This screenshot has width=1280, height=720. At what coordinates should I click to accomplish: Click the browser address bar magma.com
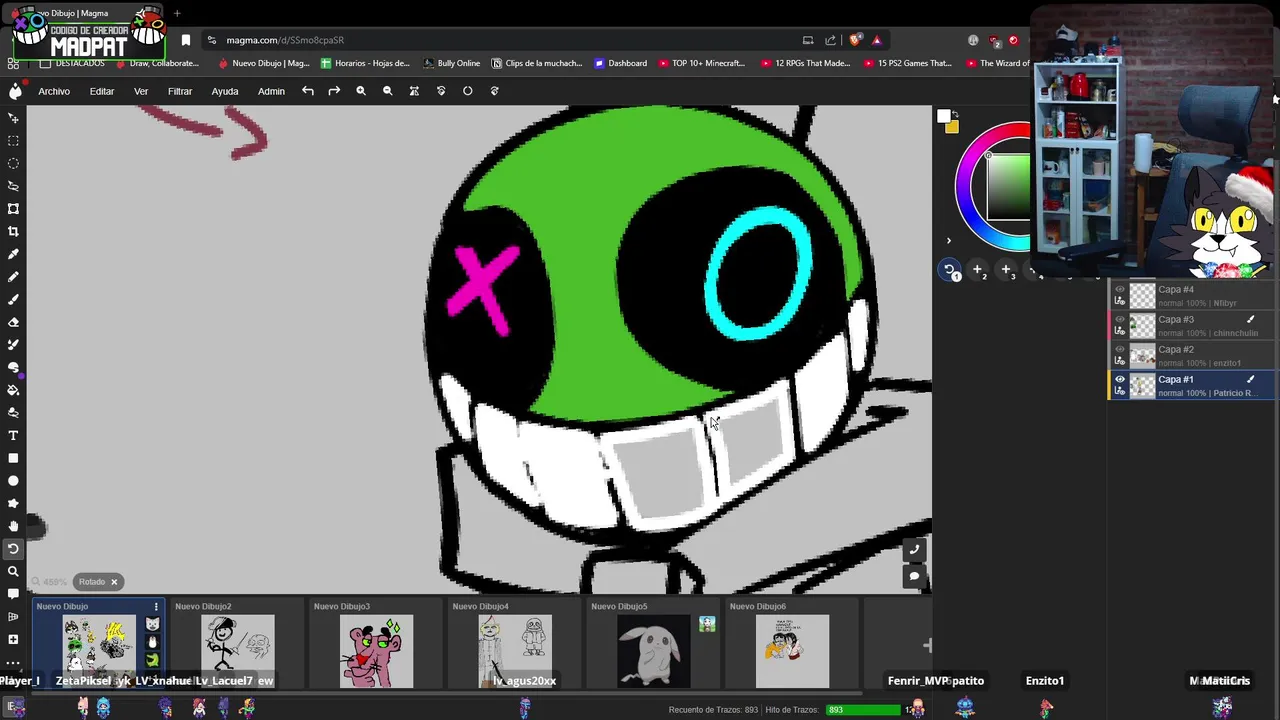[500, 40]
